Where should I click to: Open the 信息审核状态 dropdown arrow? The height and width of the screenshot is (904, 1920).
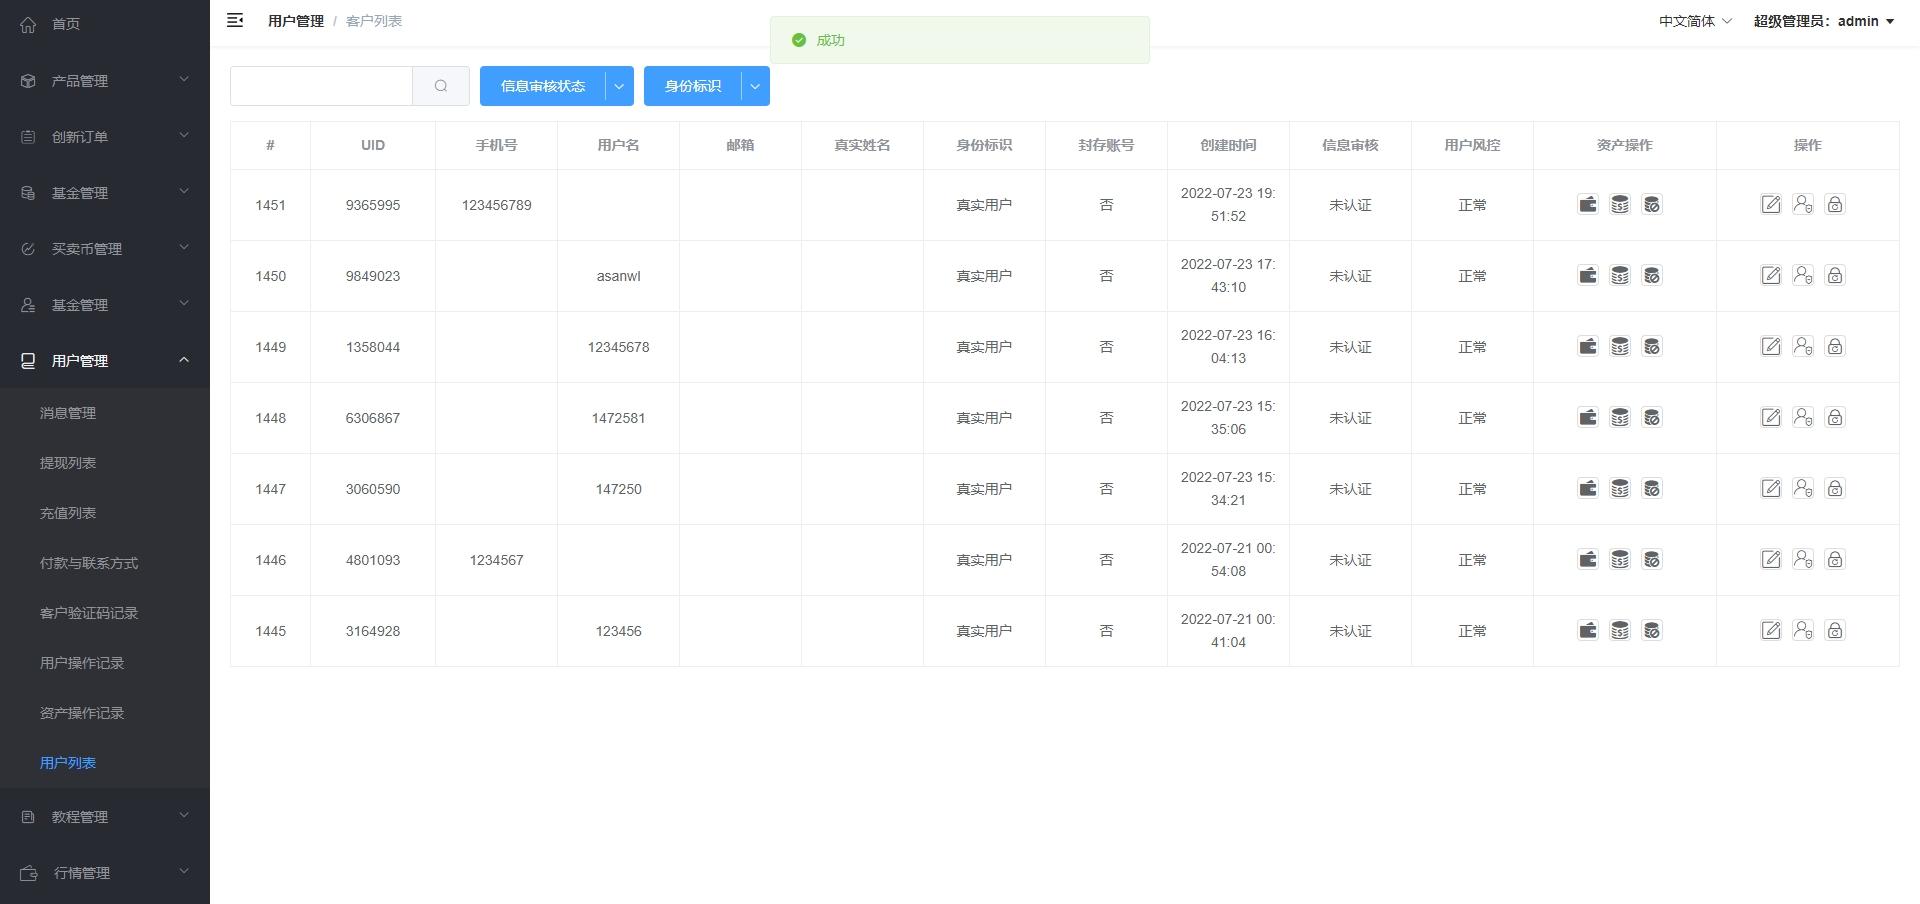click(x=619, y=86)
